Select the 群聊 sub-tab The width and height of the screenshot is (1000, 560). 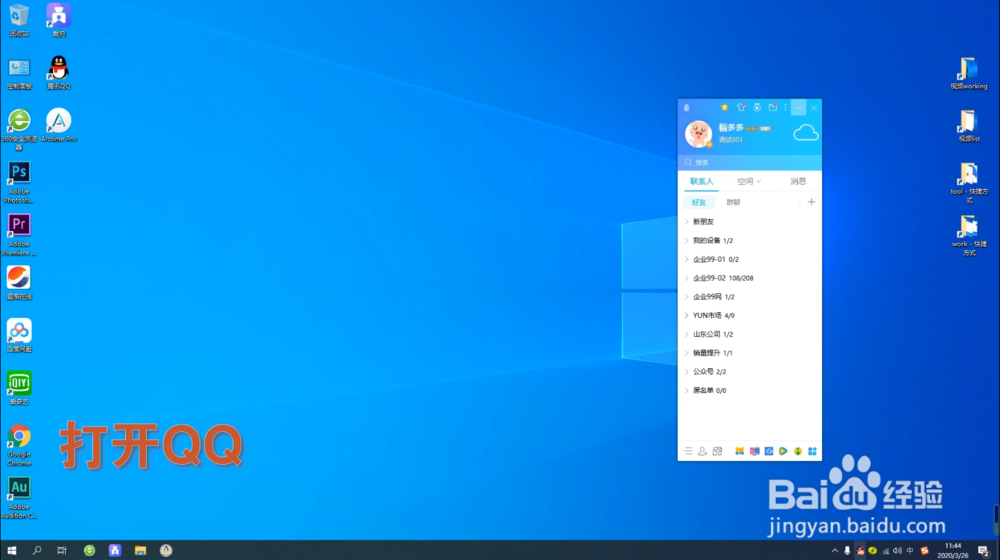pos(733,202)
